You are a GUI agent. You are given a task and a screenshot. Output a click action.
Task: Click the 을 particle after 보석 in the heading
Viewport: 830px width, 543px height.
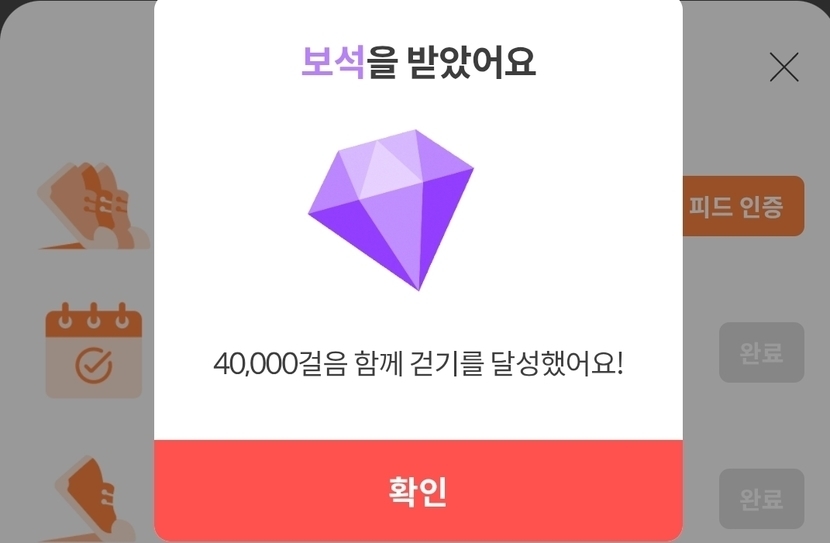[x=382, y=62]
